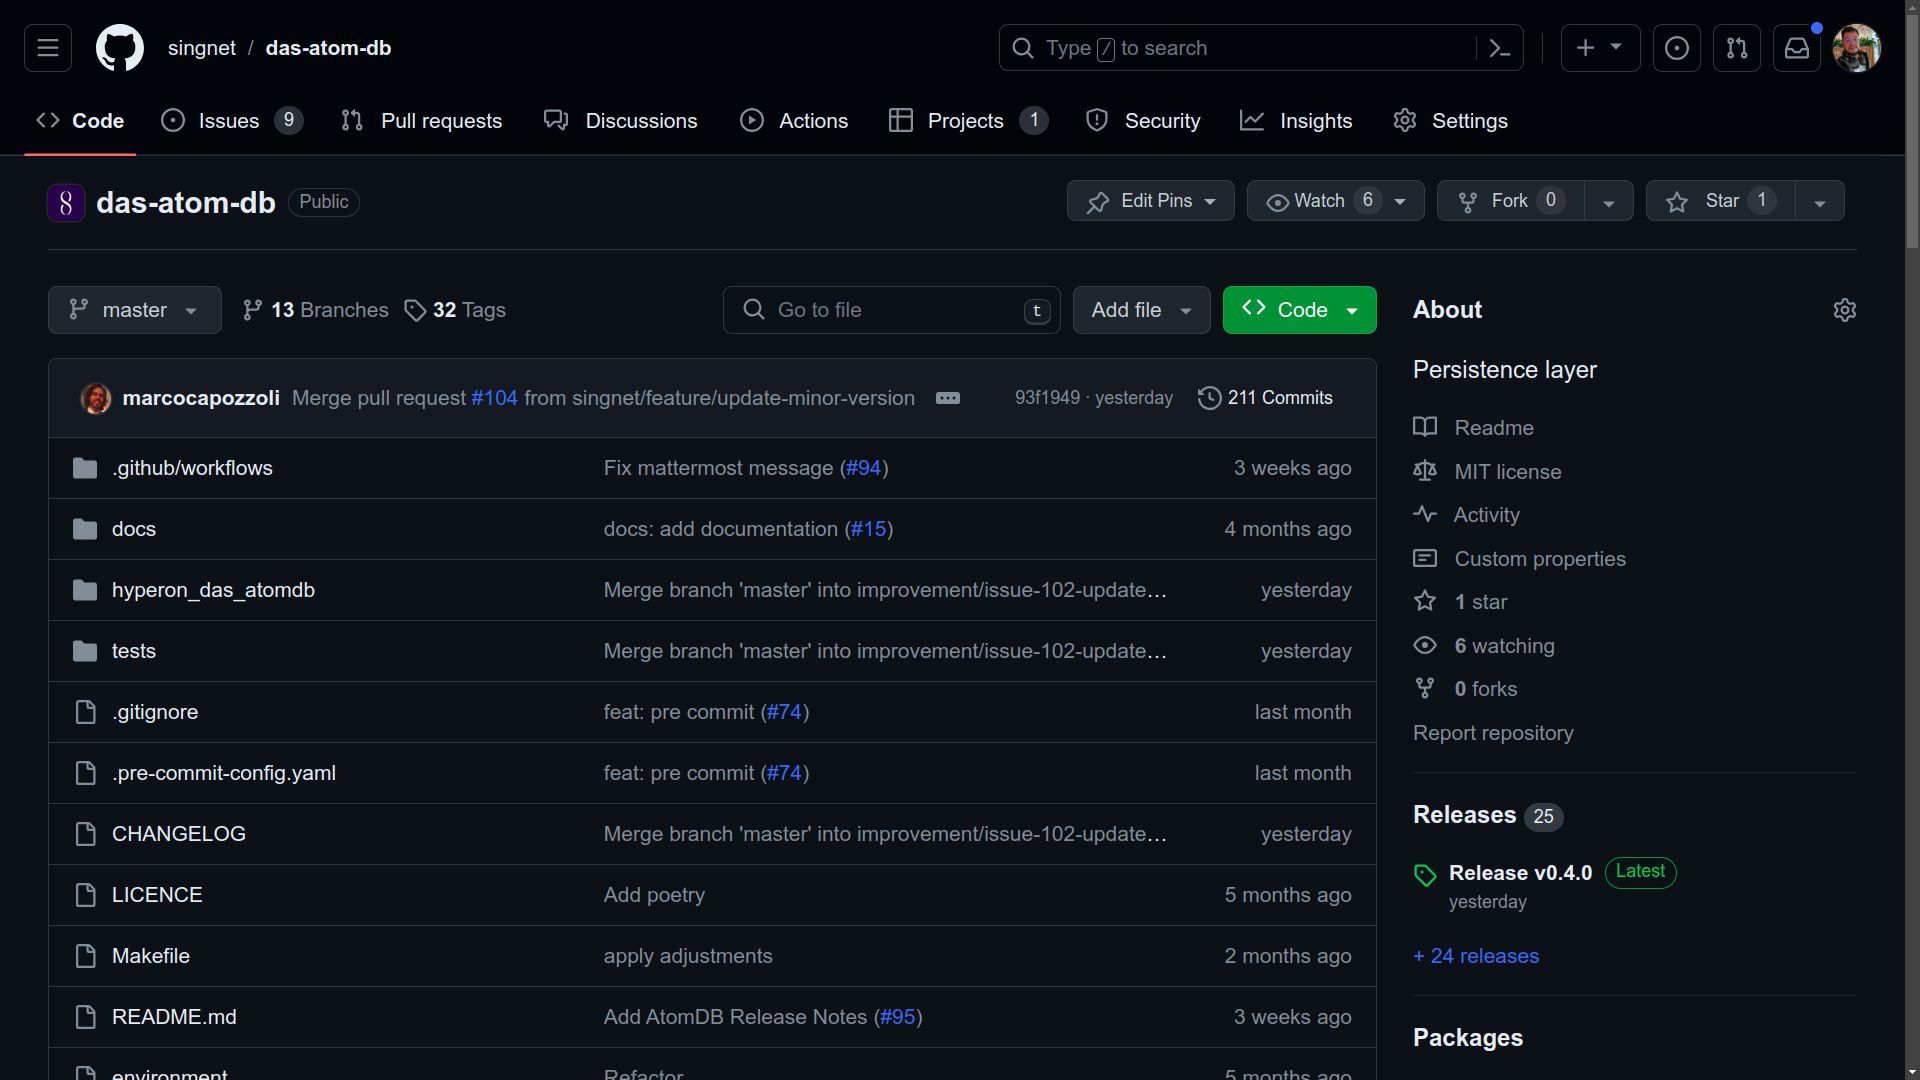1920x1080 pixels.
Task: Open singnet organization link in breadcrumb
Action: [202, 48]
